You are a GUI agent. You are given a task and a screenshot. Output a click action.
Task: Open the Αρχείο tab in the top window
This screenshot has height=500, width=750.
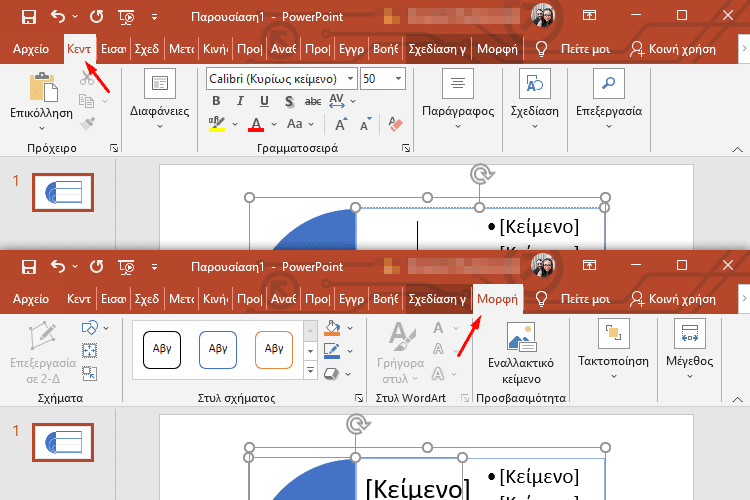click(x=31, y=49)
